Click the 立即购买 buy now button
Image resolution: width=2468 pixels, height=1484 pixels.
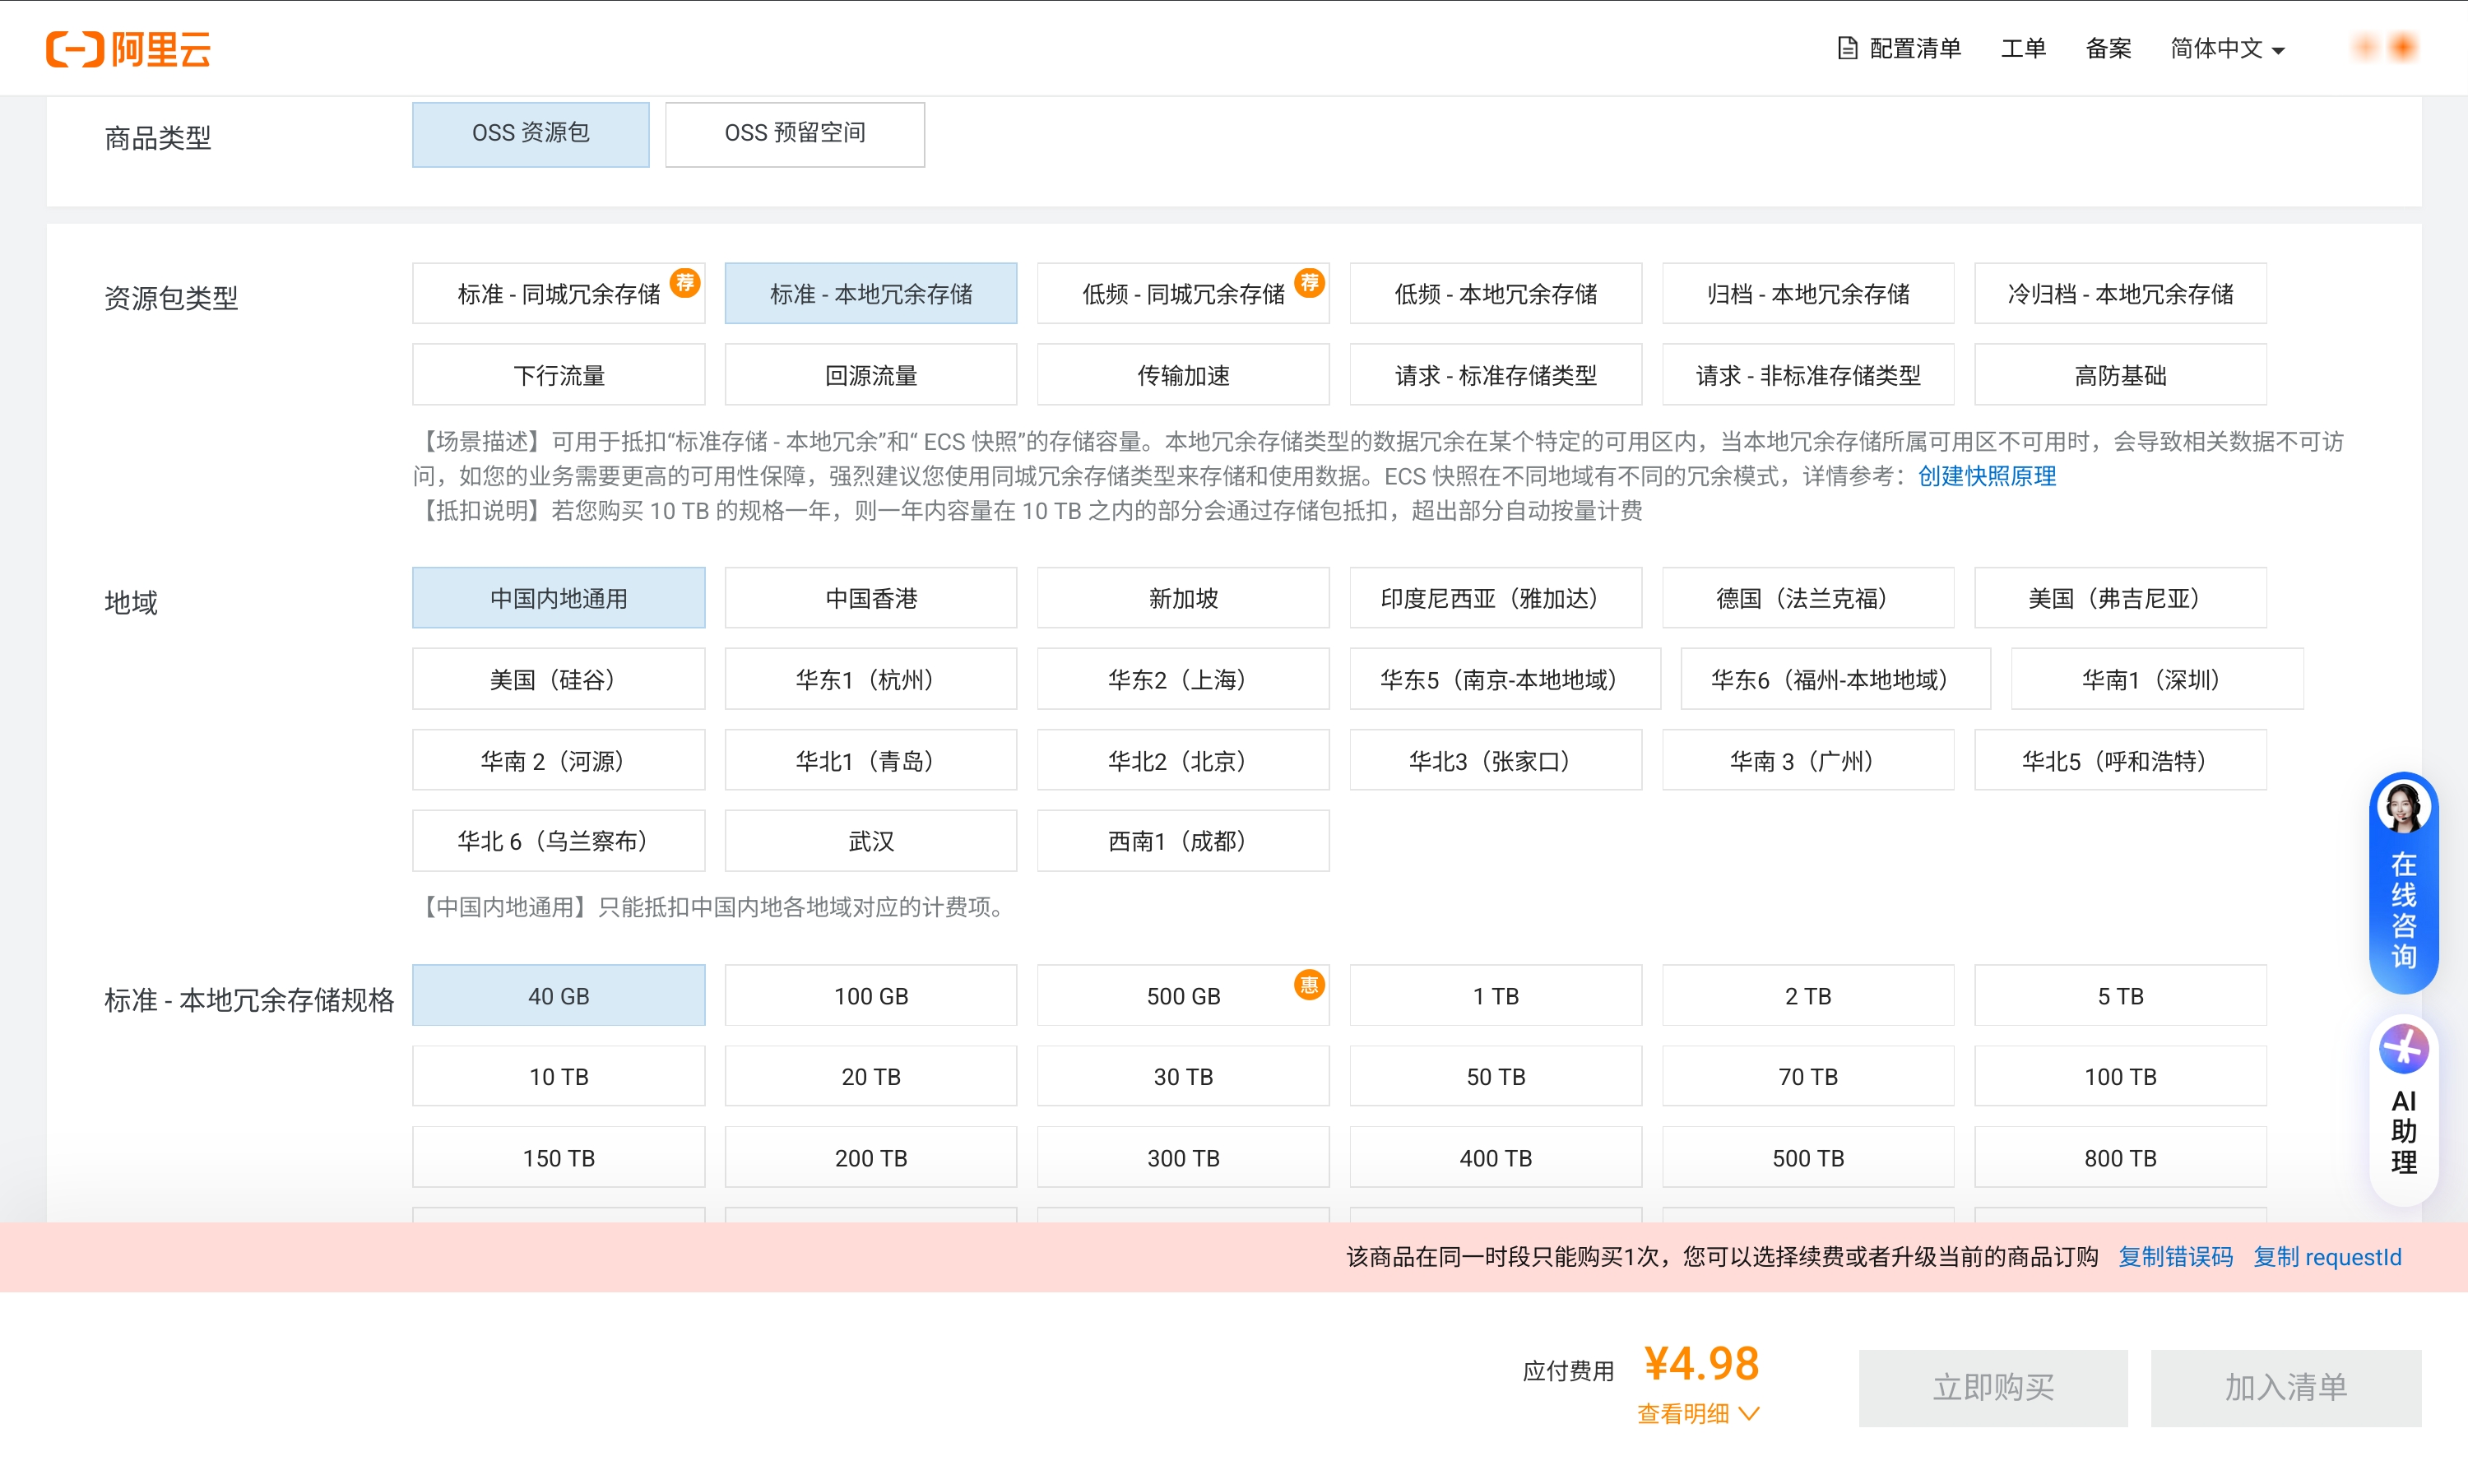(1993, 1388)
